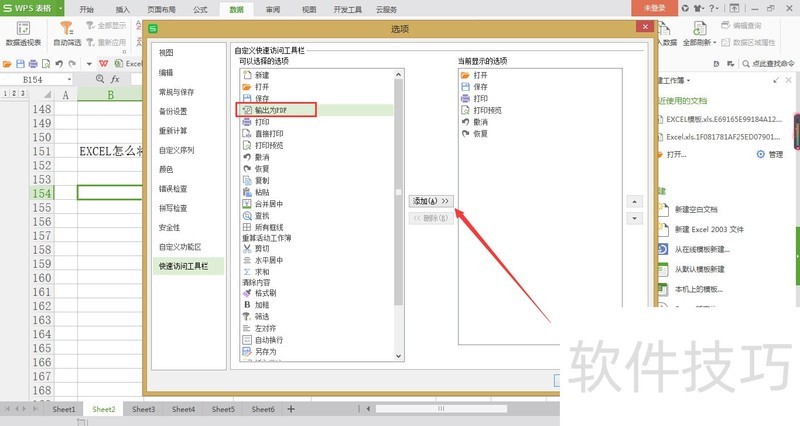Move the selected item down with arrow button
800x426 pixels.
coord(634,218)
